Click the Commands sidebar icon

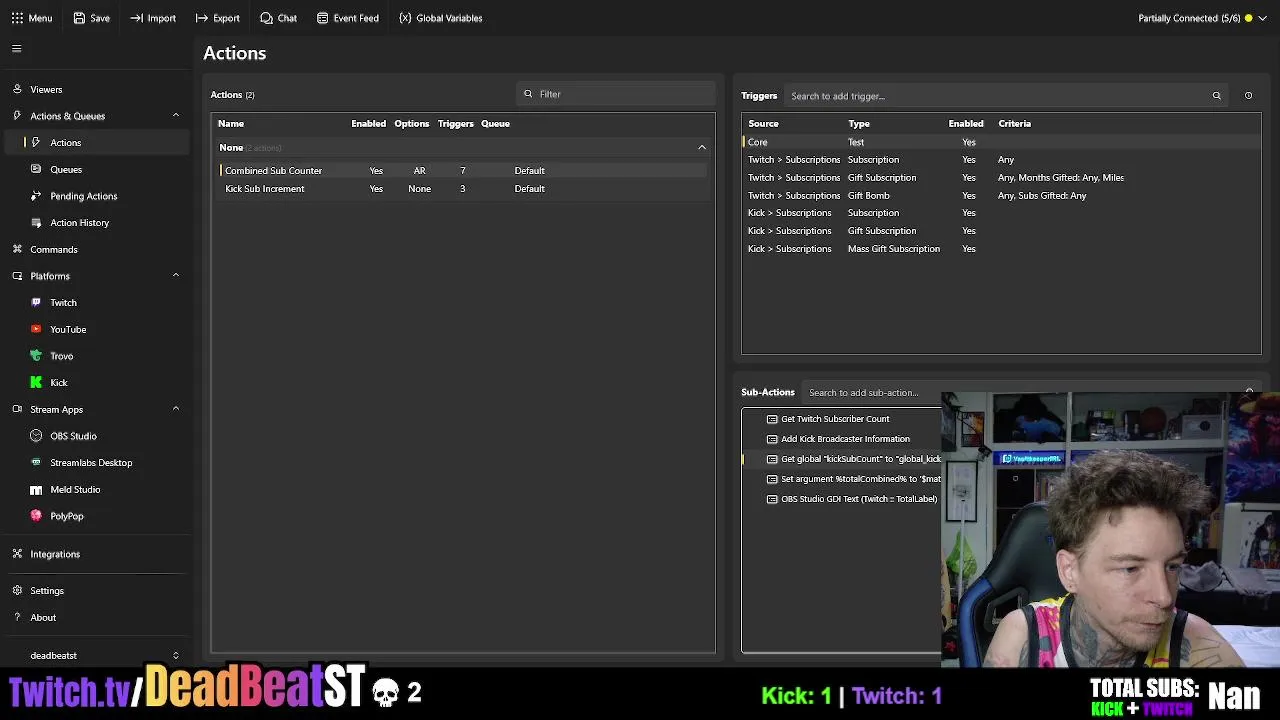click(17, 249)
